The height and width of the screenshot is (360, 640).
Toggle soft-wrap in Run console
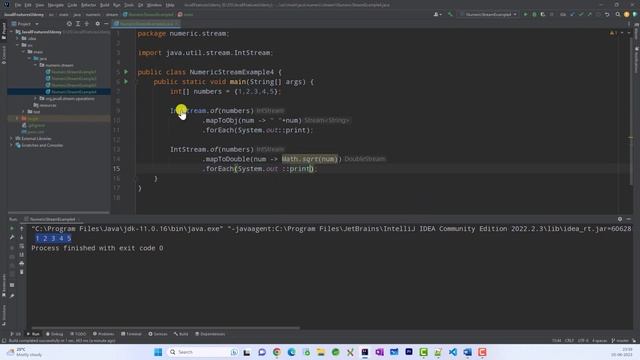click(x=22, y=246)
